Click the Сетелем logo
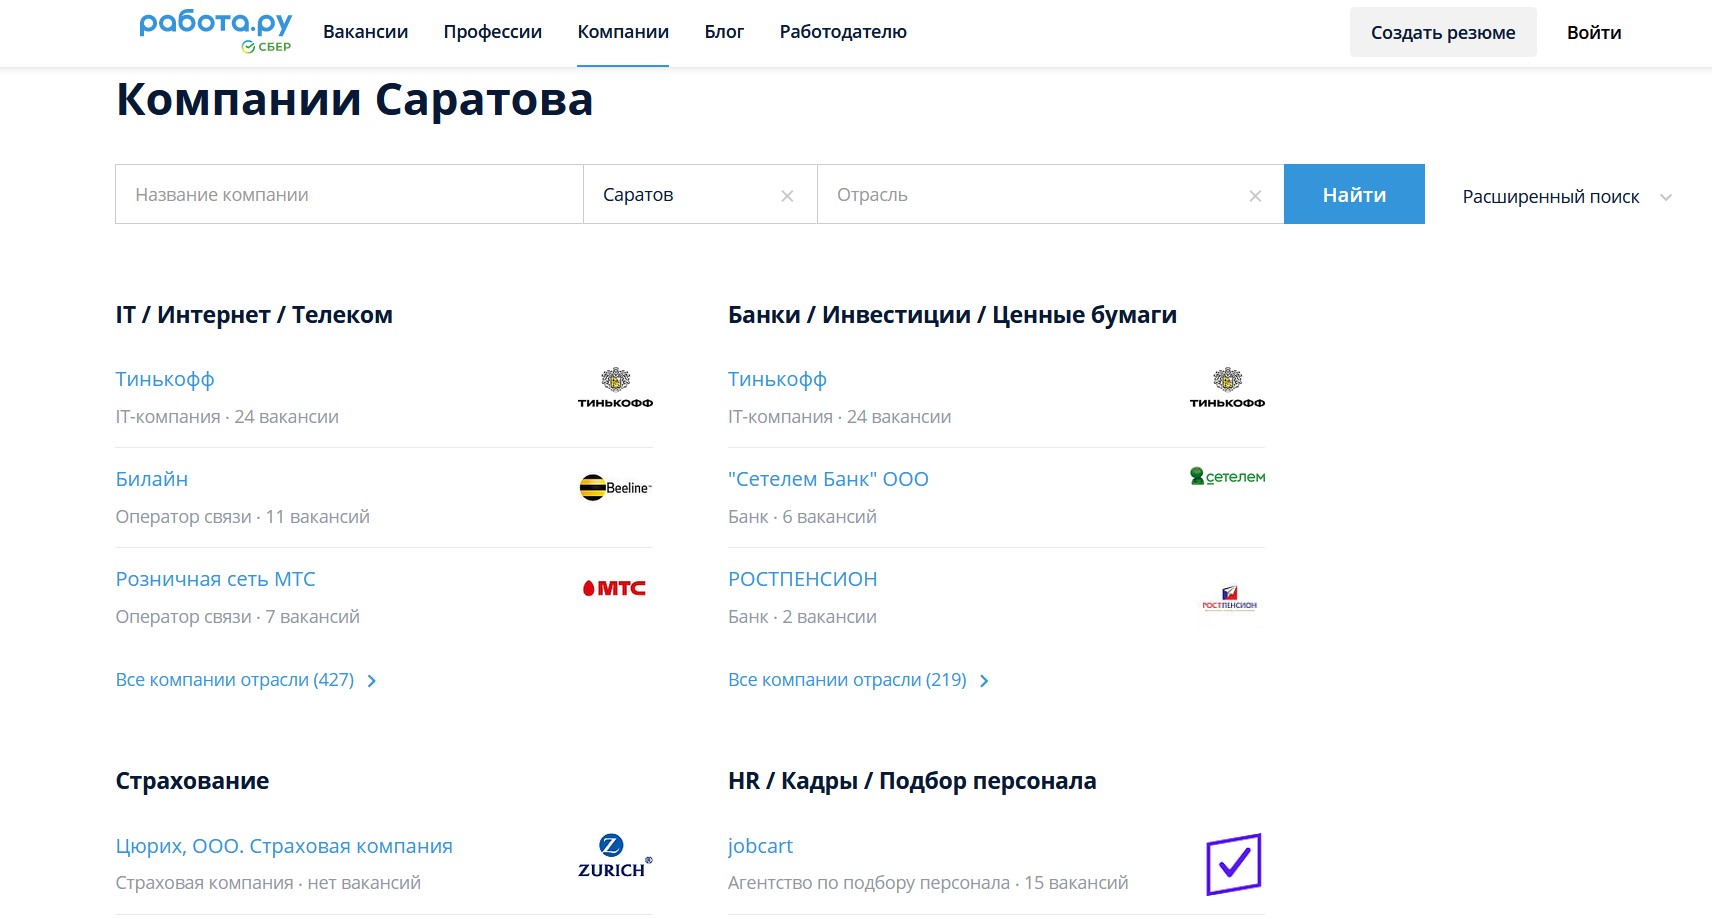This screenshot has height=919, width=1712. coord(1227,477)
